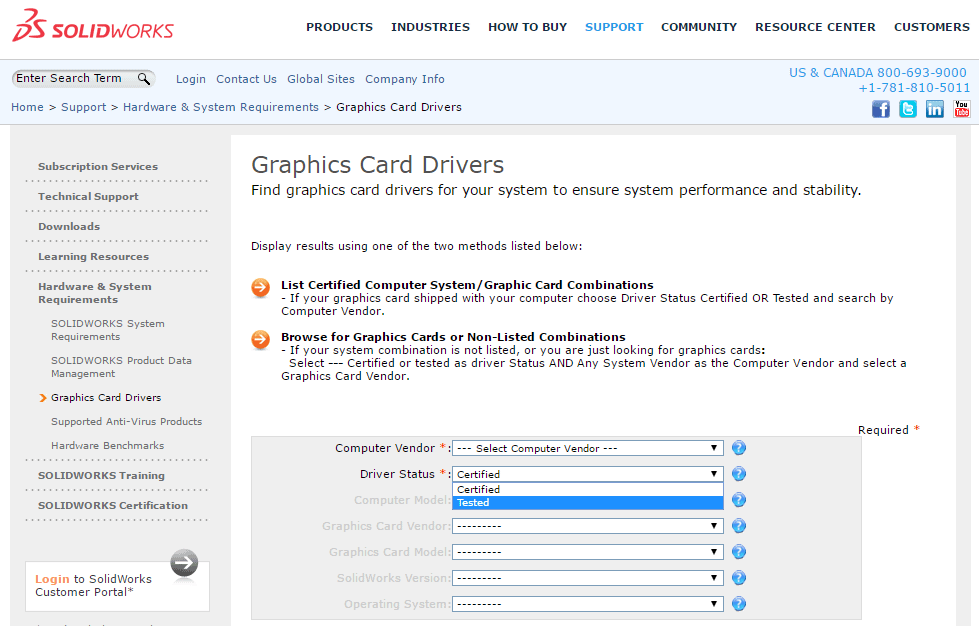Open SOLIDWORKS System Requirements sidebar link

tap(108, 330)
